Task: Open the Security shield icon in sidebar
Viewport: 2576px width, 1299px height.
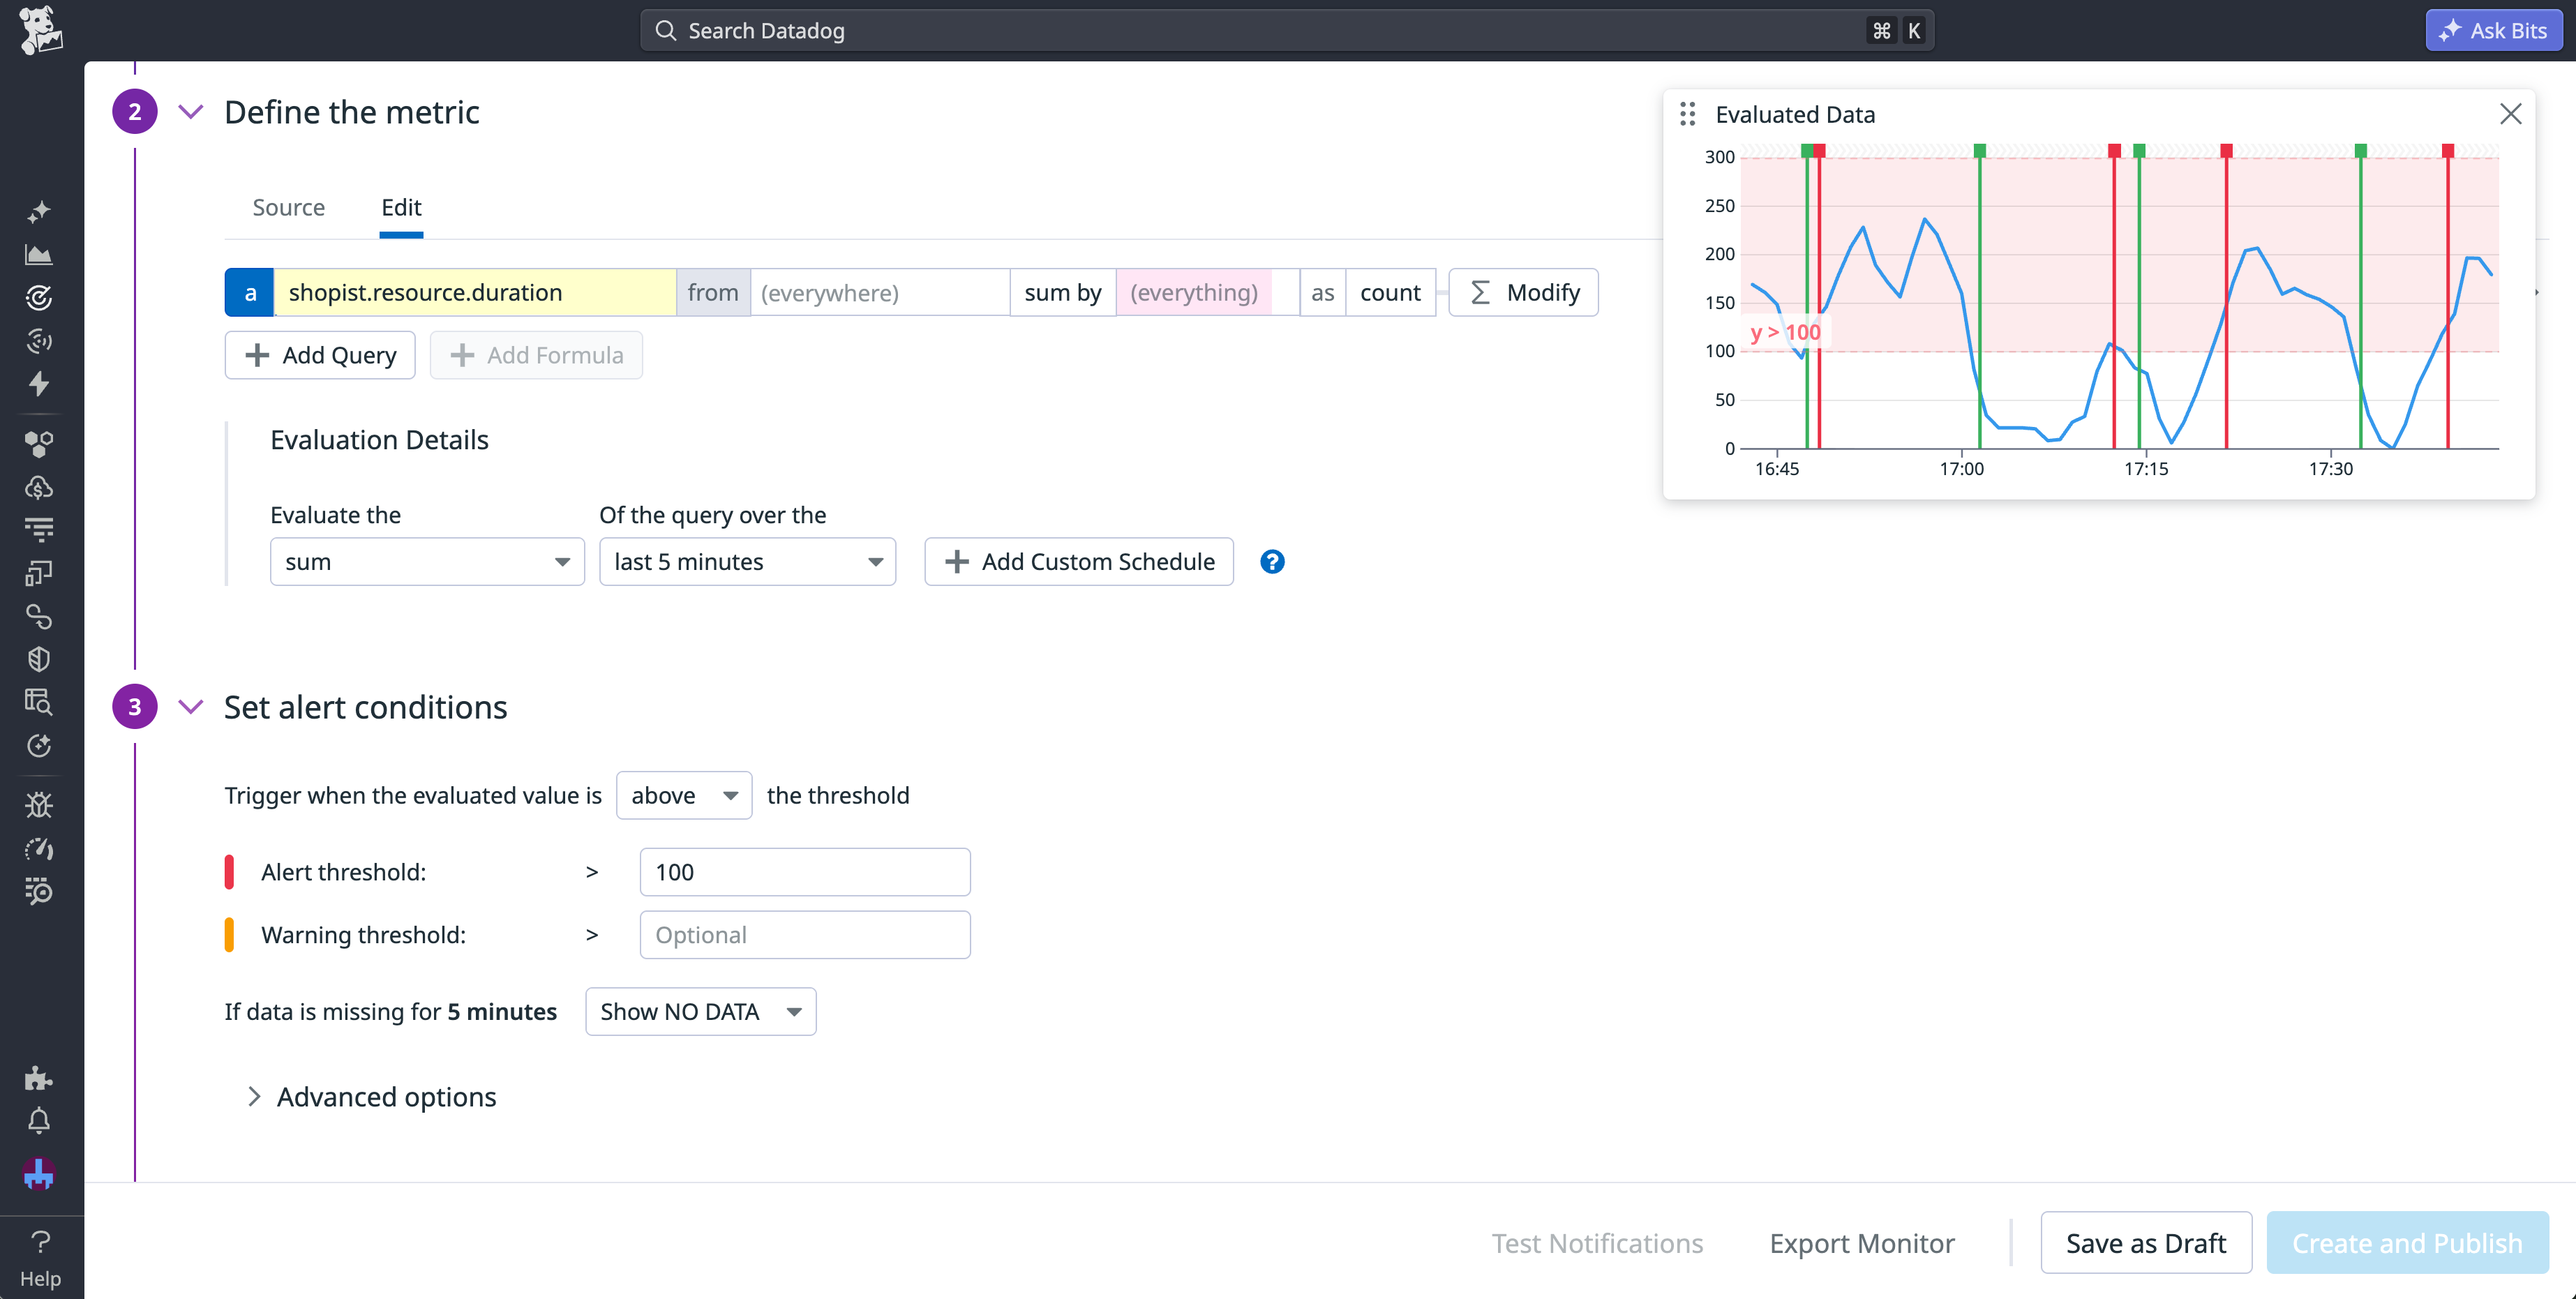Action: click(x=40, y=658)
